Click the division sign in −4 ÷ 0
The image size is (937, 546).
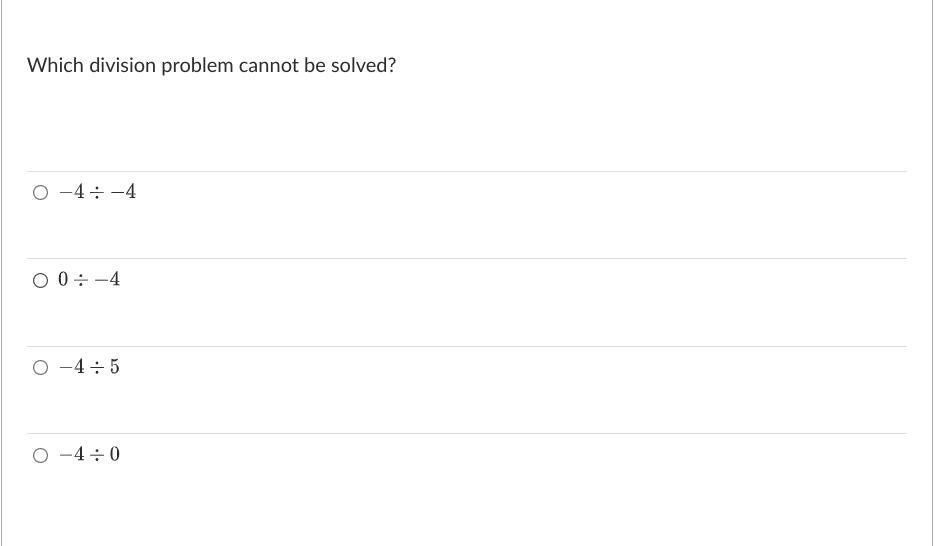[97, 455]
